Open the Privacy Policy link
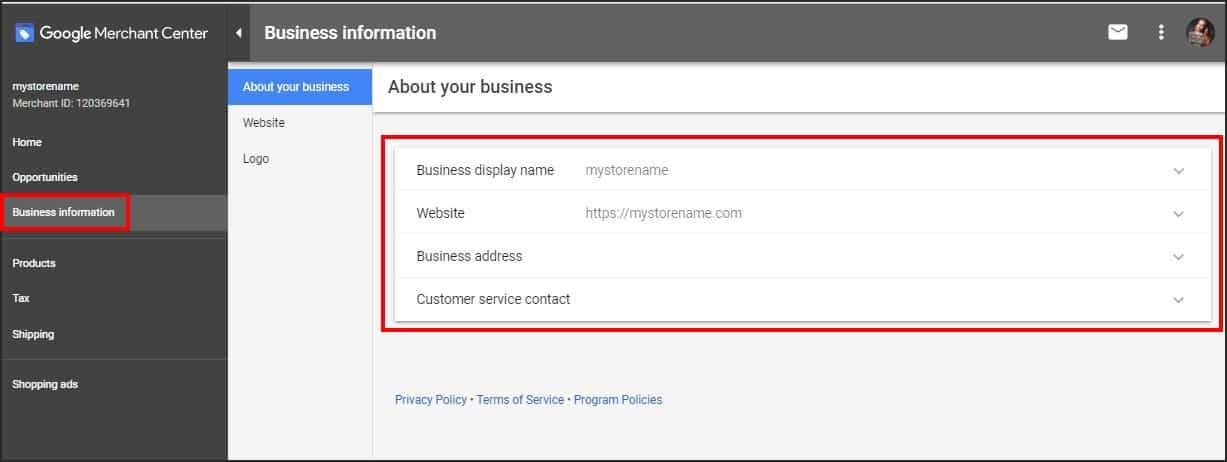The width and height of the screenshot is (1227, 462). [x=430, y=400]
